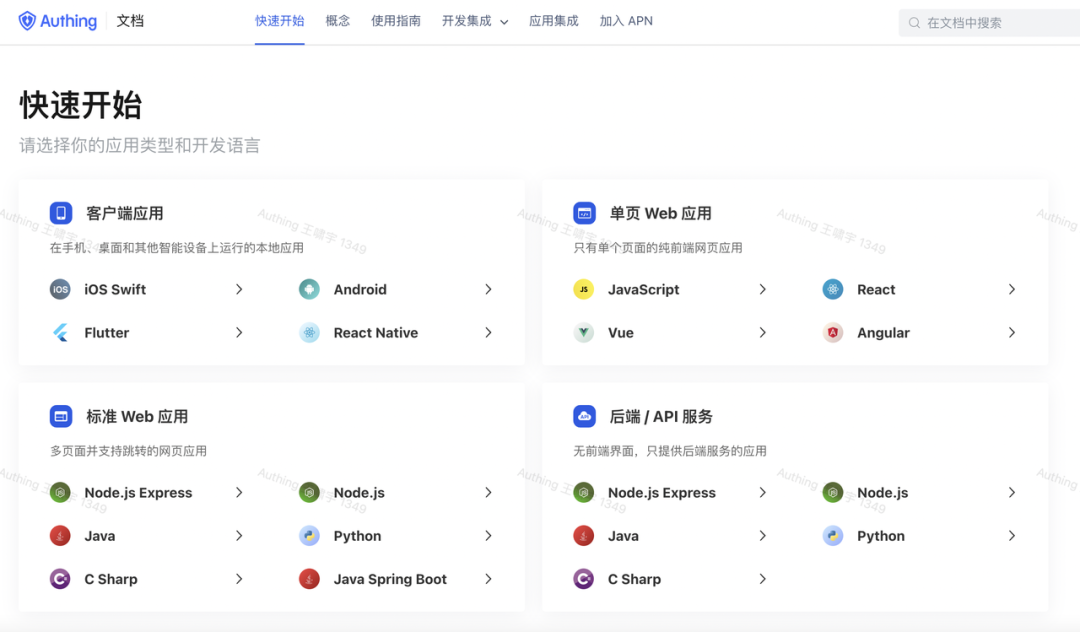Screen dimensions: 1080x632
Task: Click the chevron next to Java Spring Boot
Action: coord(488,579)
